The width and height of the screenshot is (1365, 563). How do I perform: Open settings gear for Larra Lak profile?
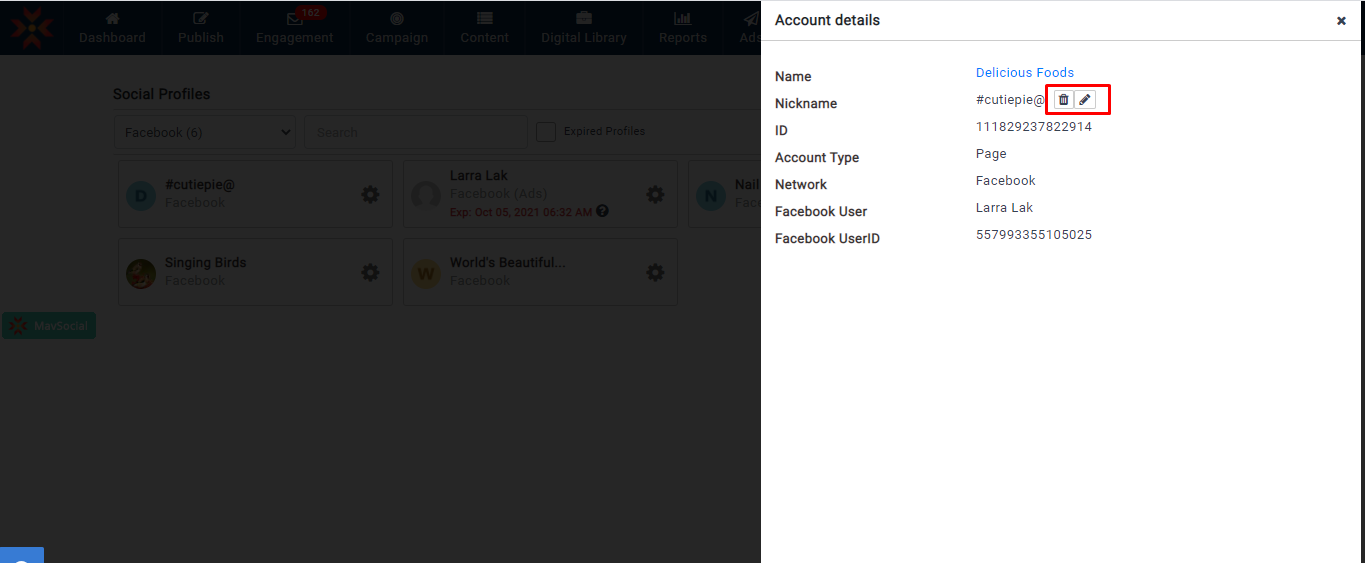pyautogui.click(x=655, y=194)
